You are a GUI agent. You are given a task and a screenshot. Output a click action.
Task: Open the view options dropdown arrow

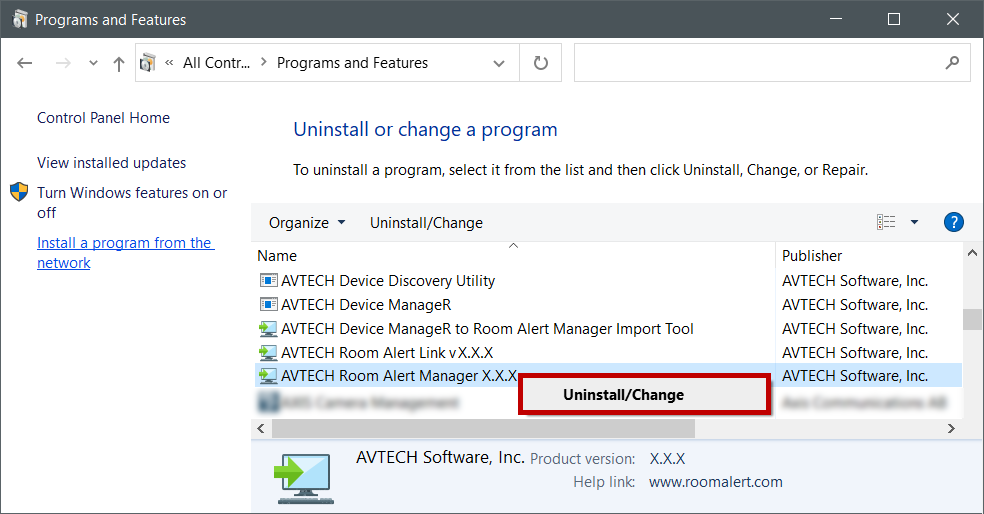(914, 222)
